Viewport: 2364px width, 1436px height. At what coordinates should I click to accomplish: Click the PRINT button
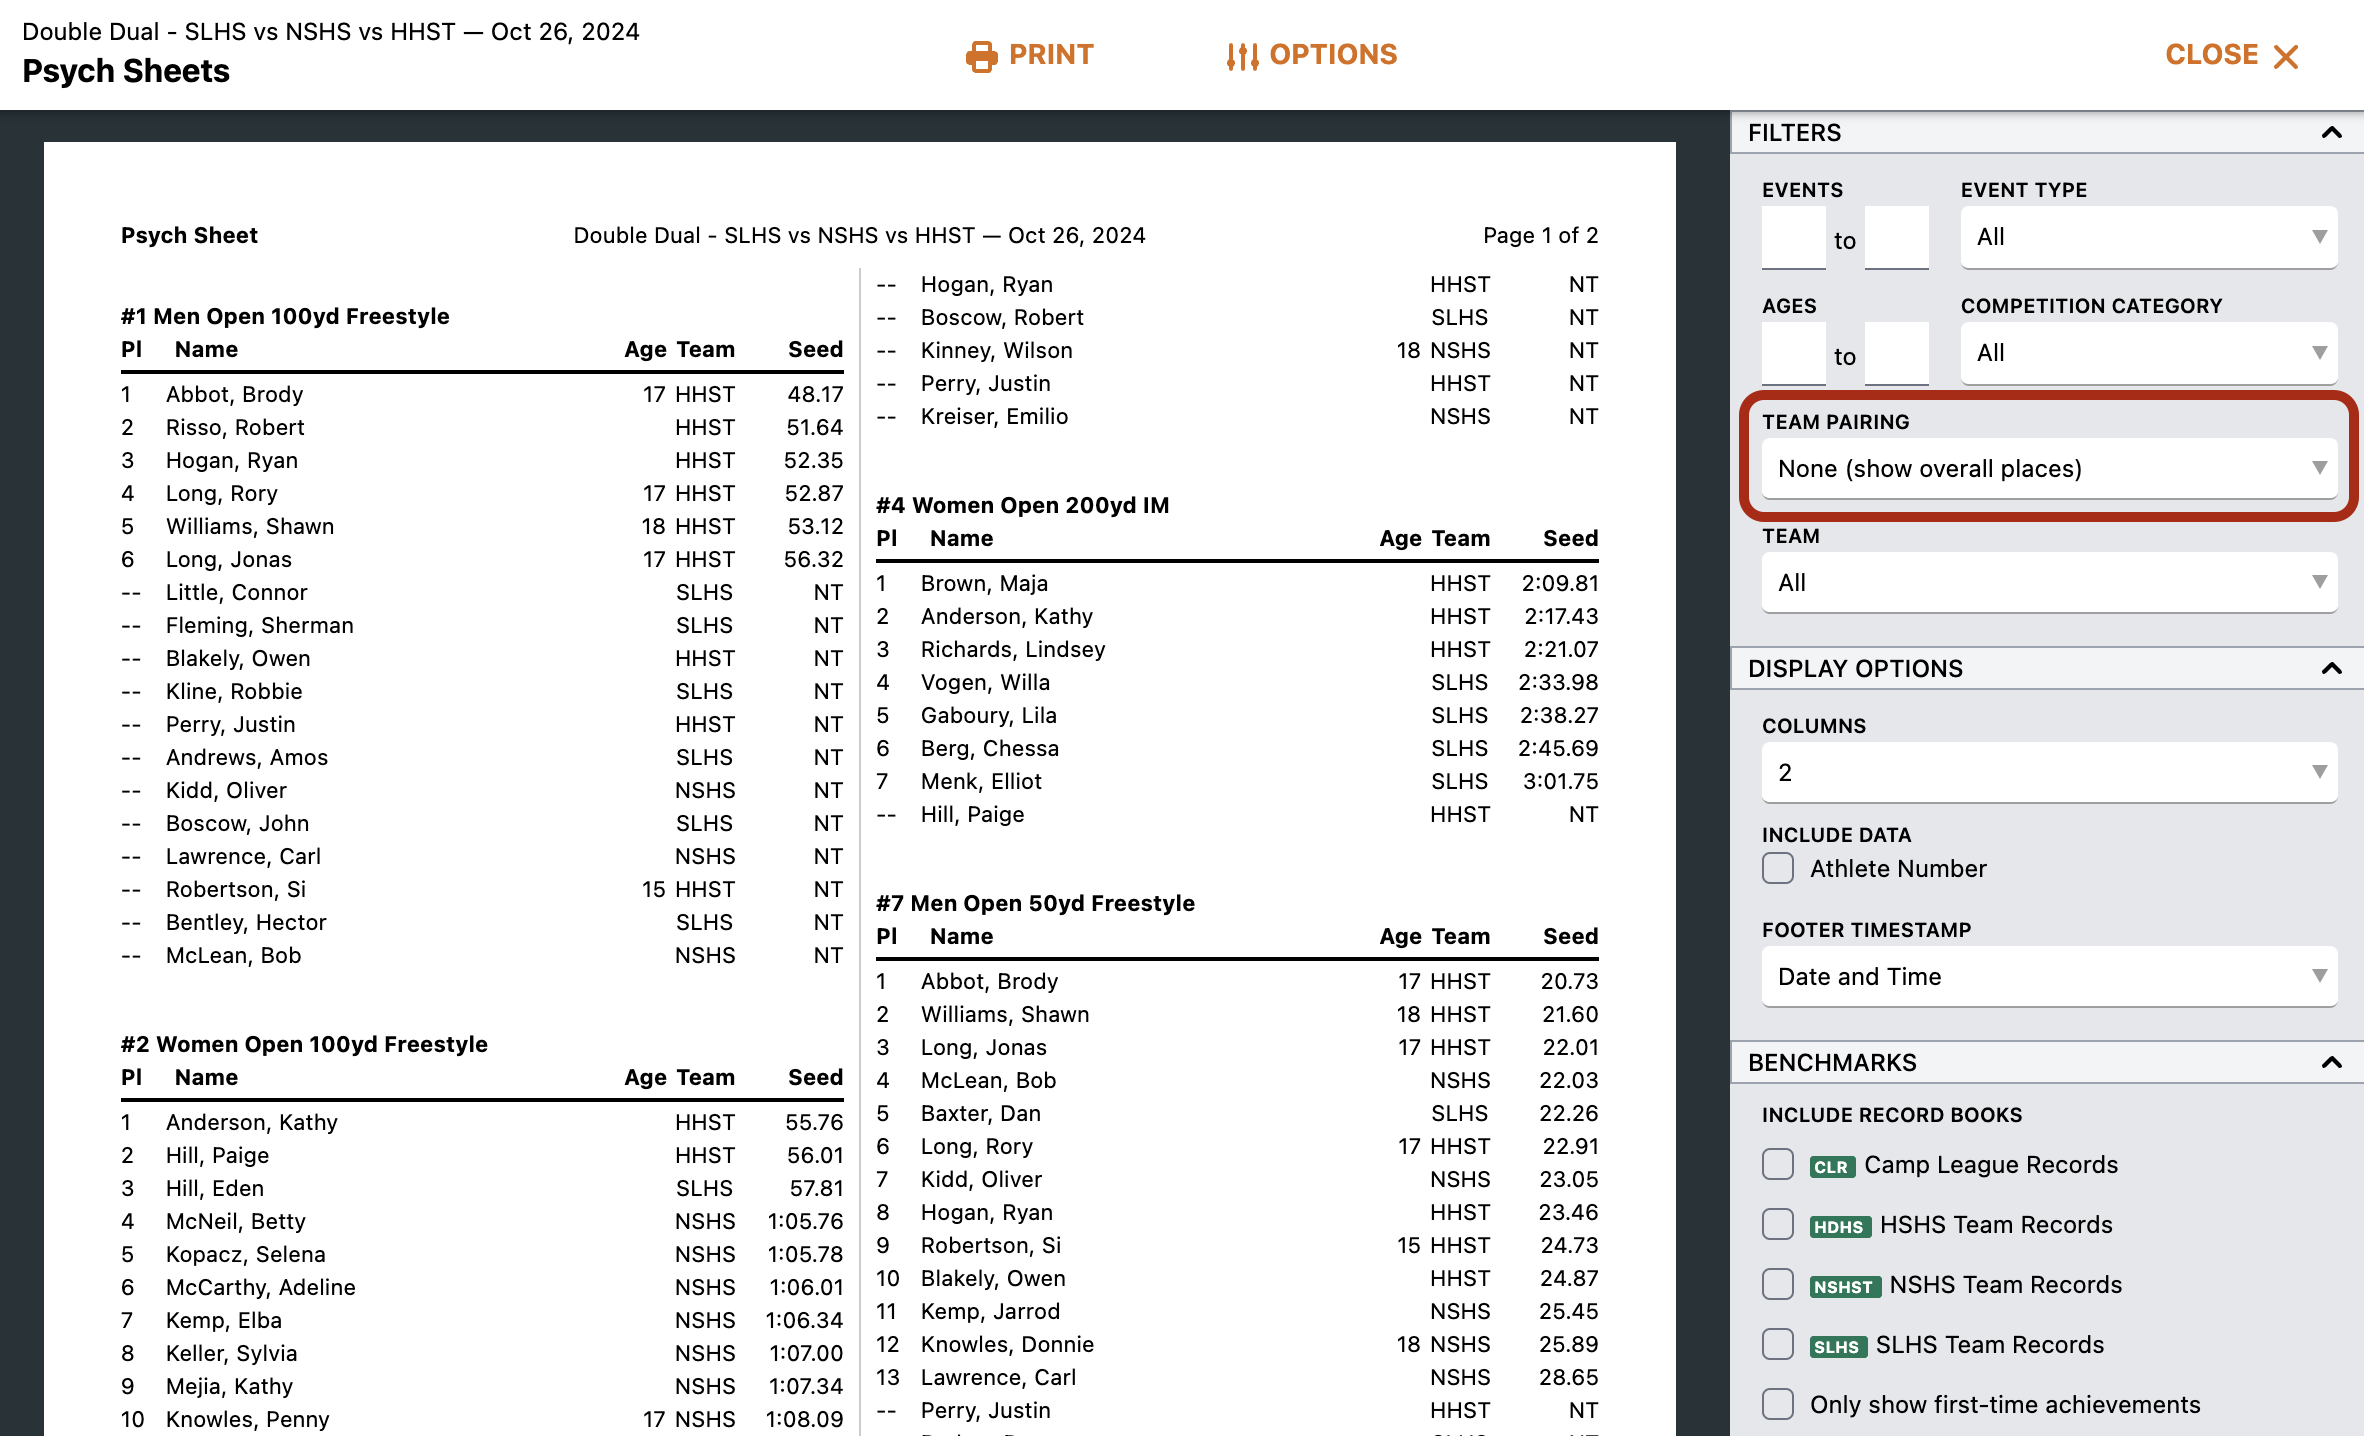1030,55
